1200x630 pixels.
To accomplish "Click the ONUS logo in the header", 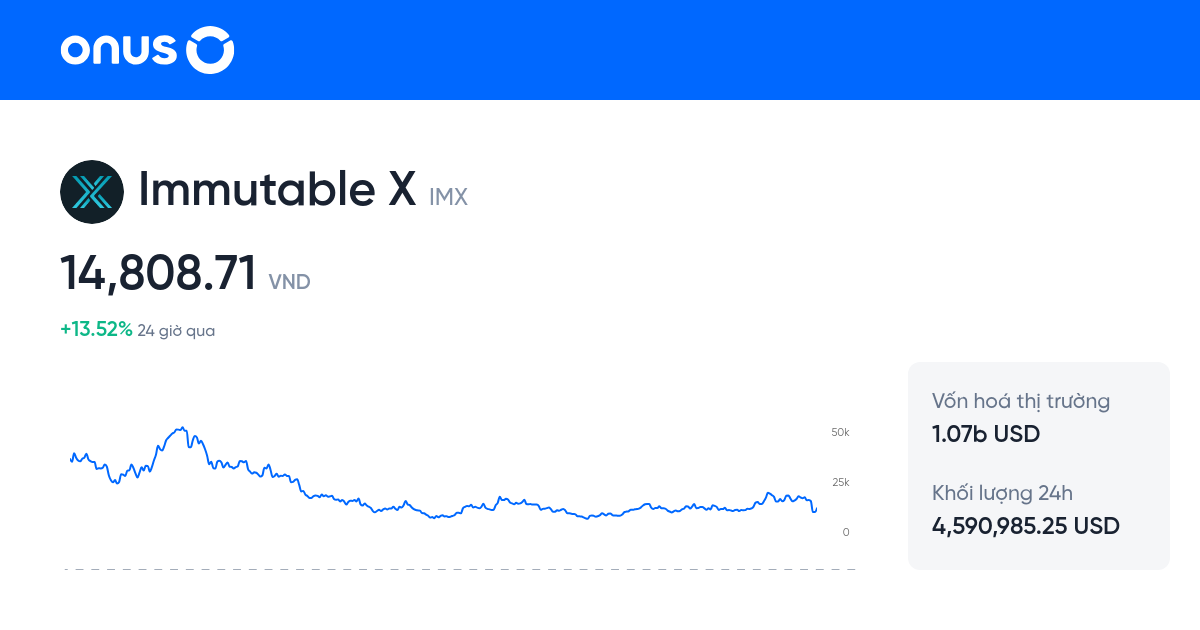I will tap(146, 50).
